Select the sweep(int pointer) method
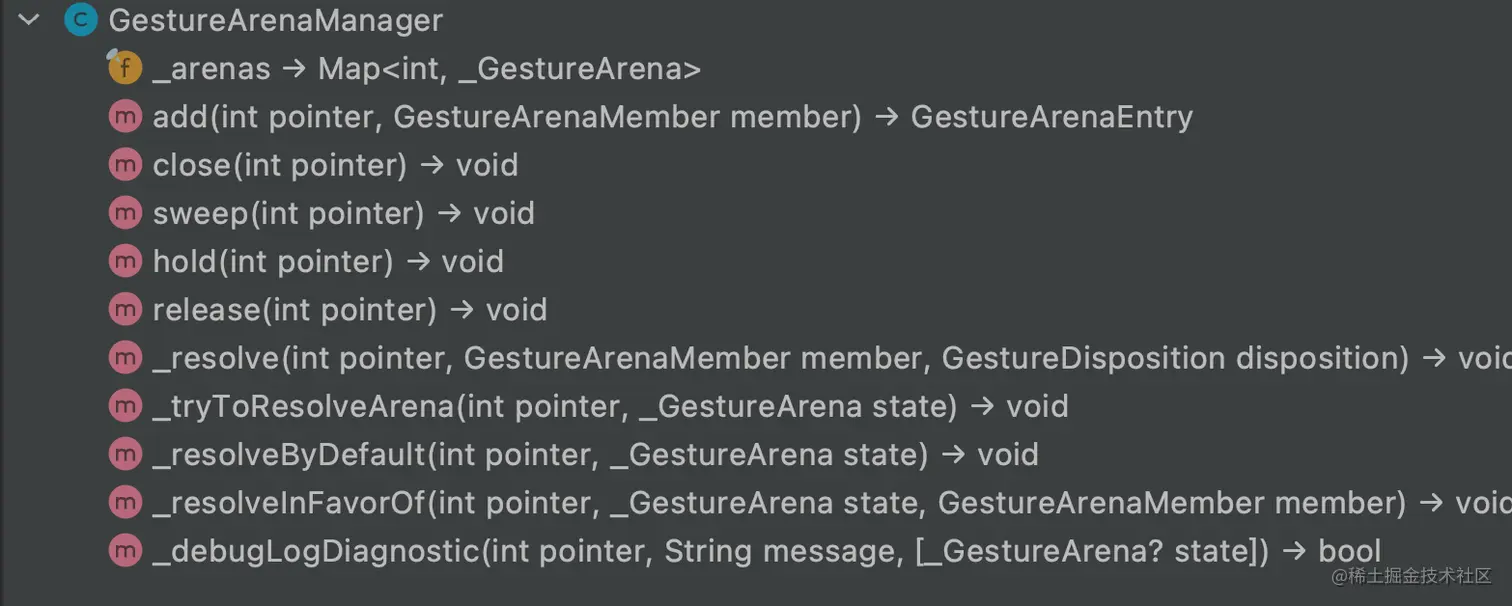The image size is (1512, 606). [x=344, y=213]
